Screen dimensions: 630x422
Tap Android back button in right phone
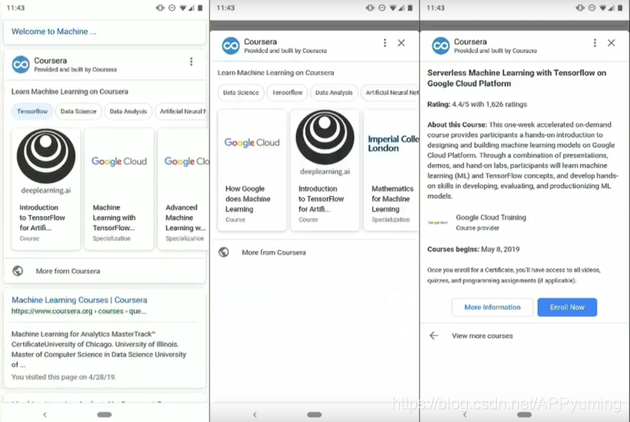(x=465, y=414)
